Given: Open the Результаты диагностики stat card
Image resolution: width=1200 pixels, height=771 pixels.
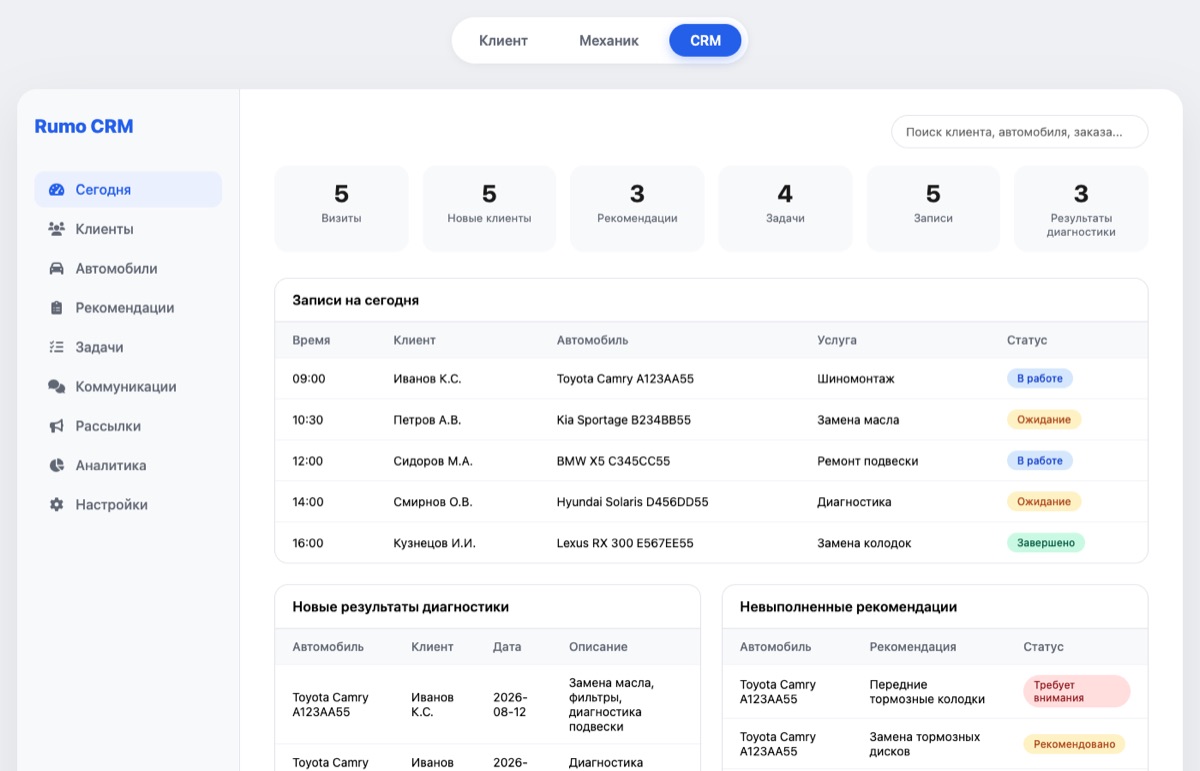Looking at the screenshot, I should (x=1081, y=208).
